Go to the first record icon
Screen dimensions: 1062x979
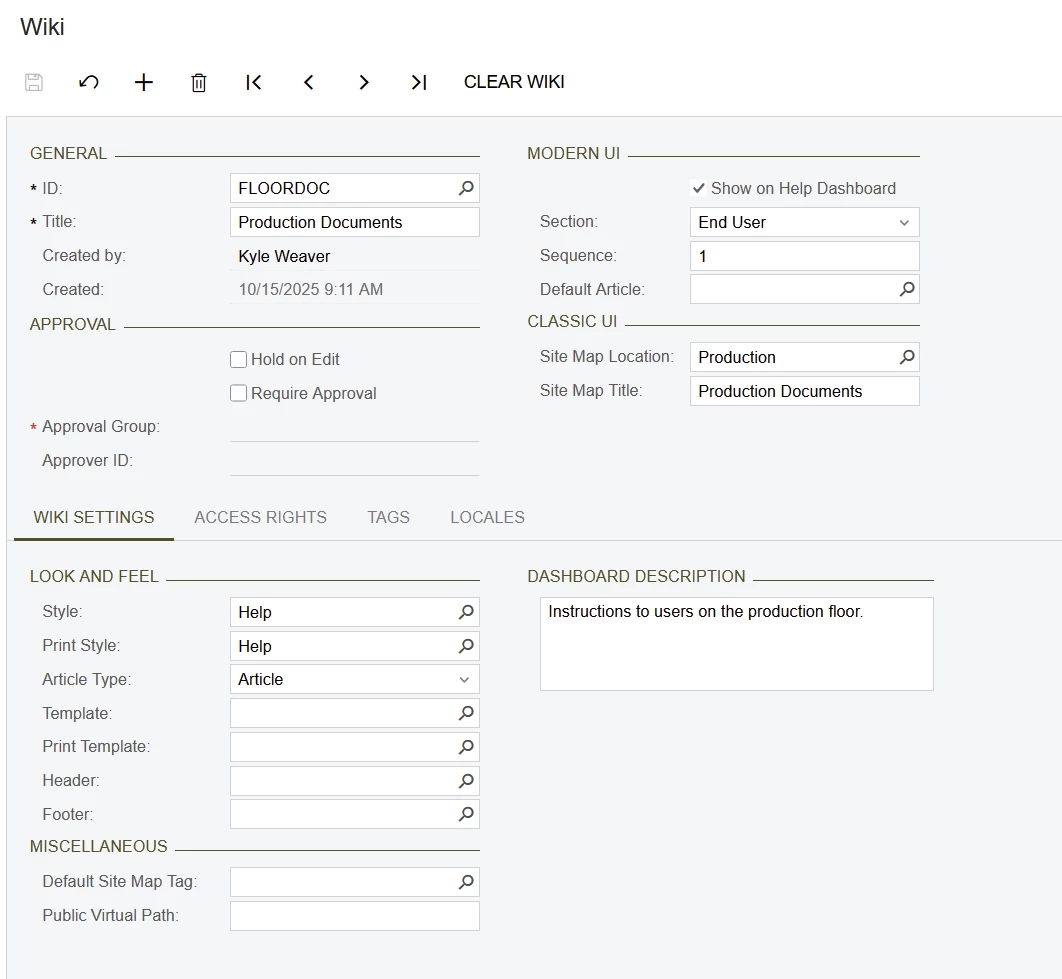tap(253, 82)
